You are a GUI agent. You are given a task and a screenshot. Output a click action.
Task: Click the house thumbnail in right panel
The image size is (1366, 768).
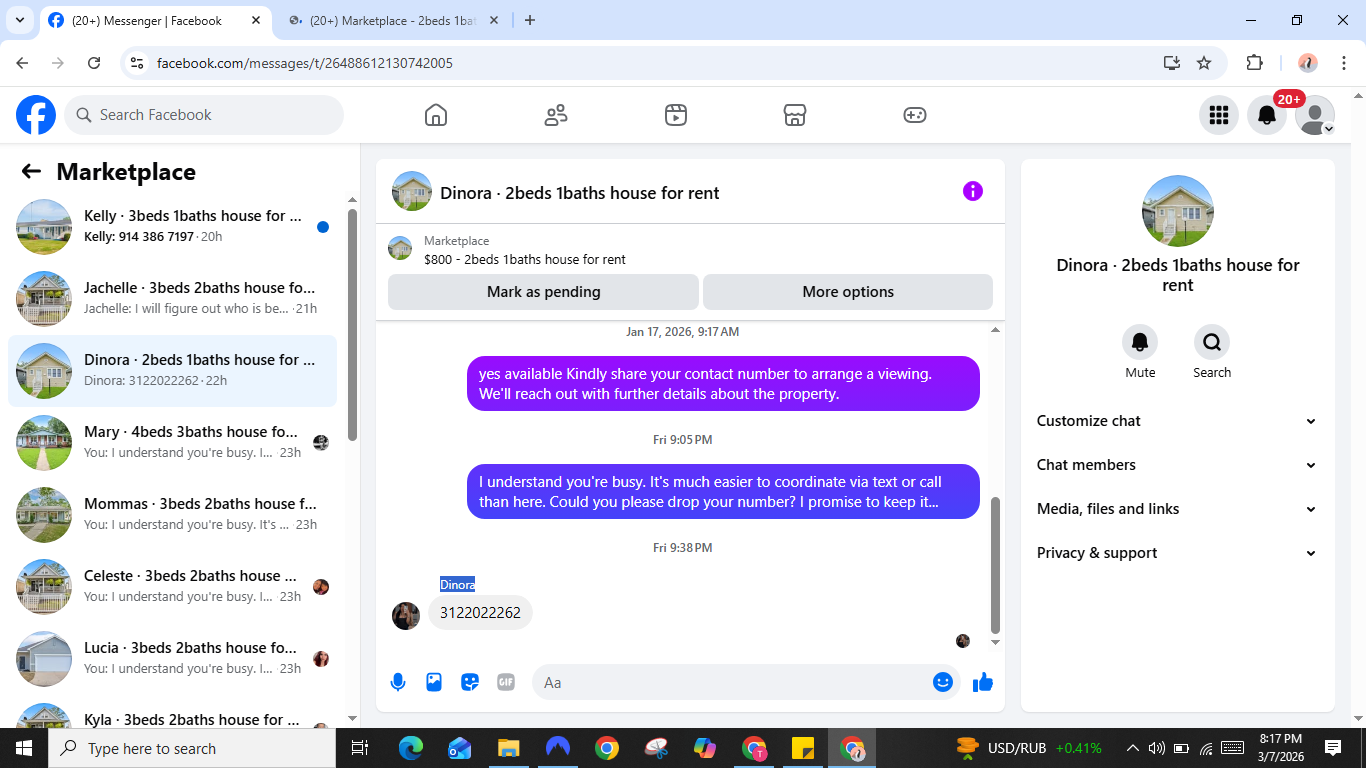pos(1178,211)
